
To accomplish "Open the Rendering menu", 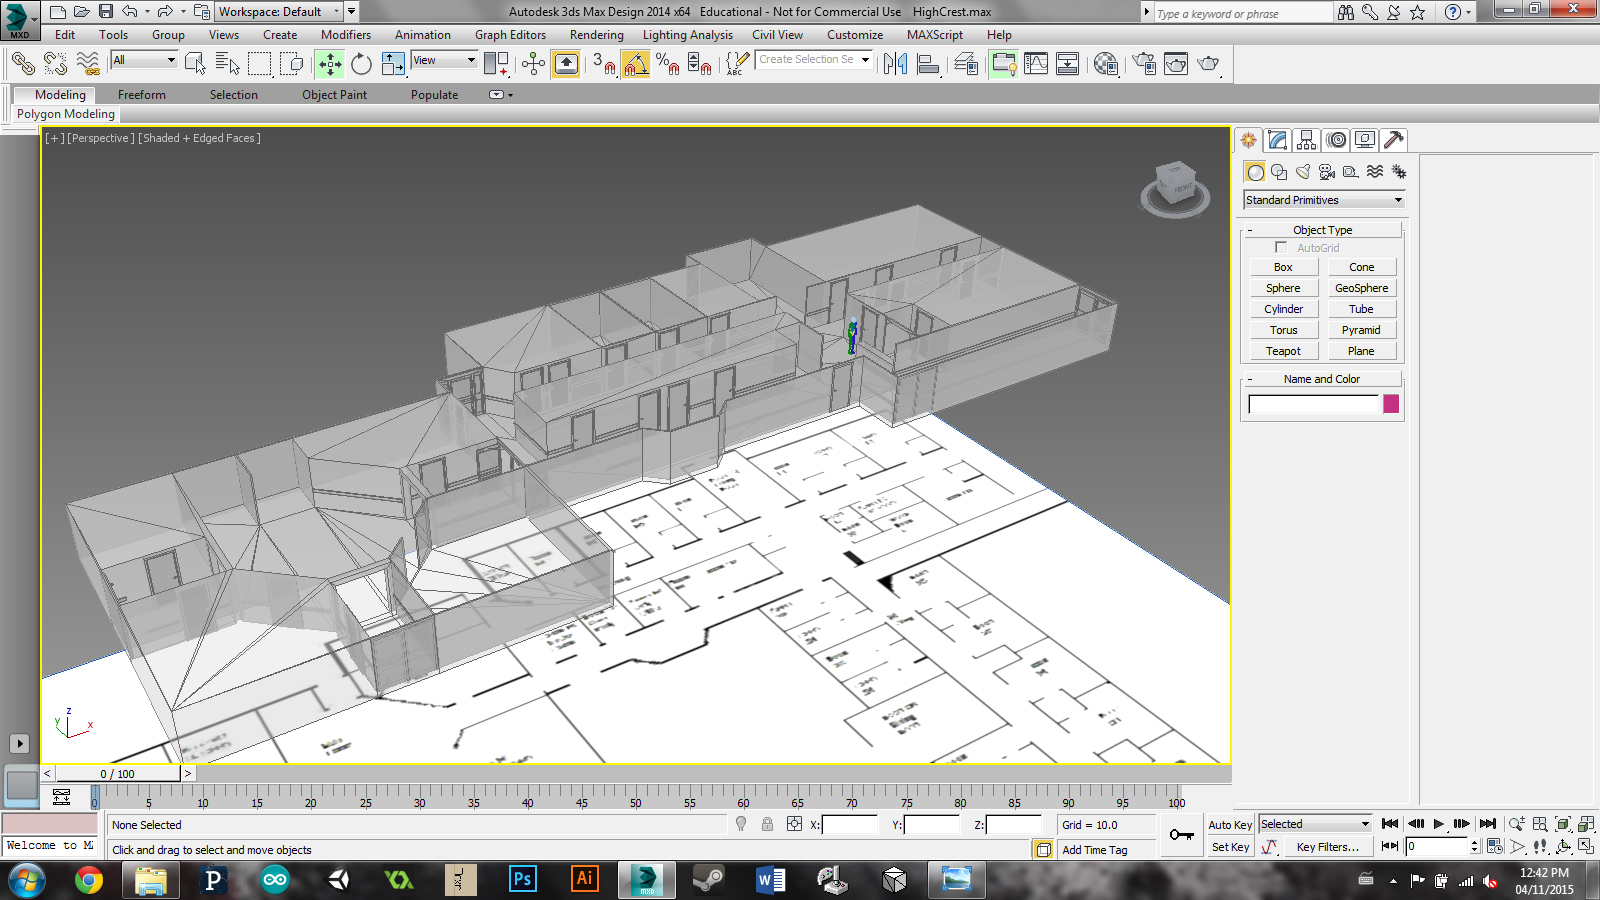I will 596,35.
